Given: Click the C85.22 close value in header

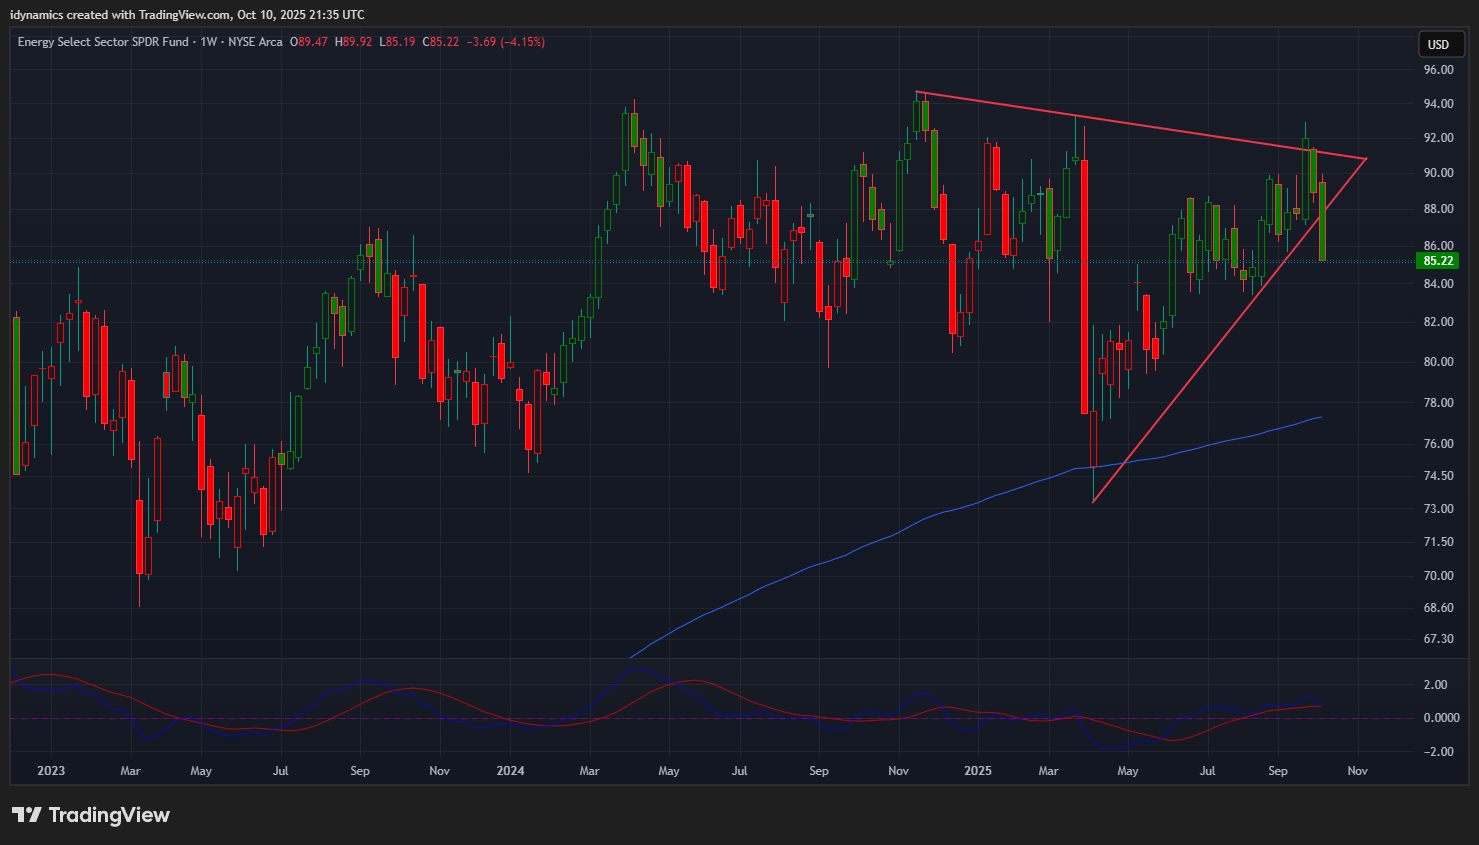Looking at the screenshot, I should [x=440, y=42].
